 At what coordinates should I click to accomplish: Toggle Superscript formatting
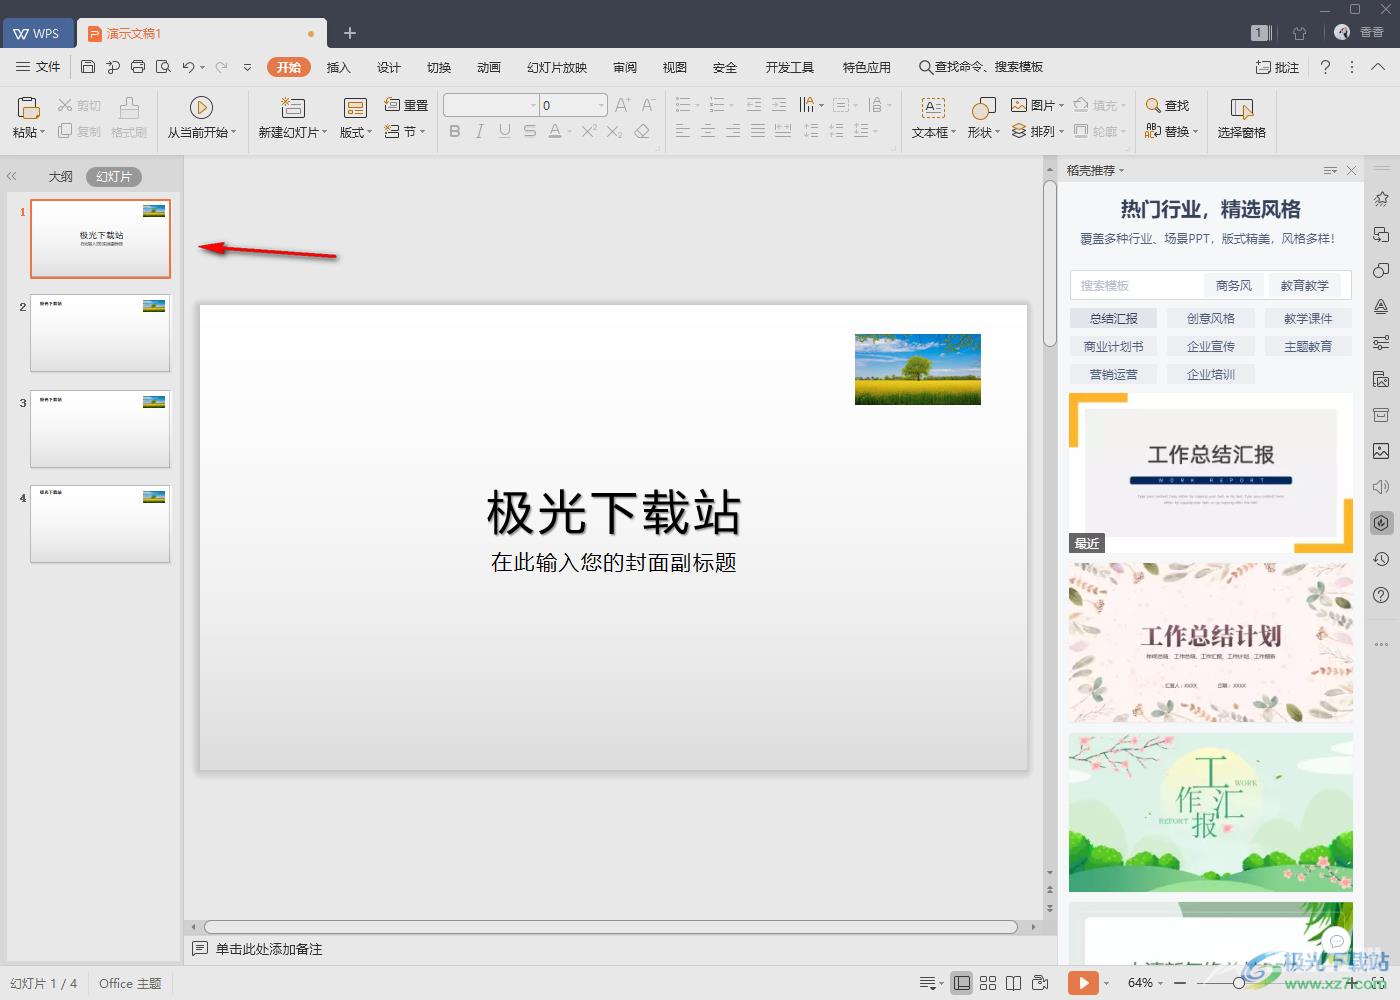click(589, 131)
